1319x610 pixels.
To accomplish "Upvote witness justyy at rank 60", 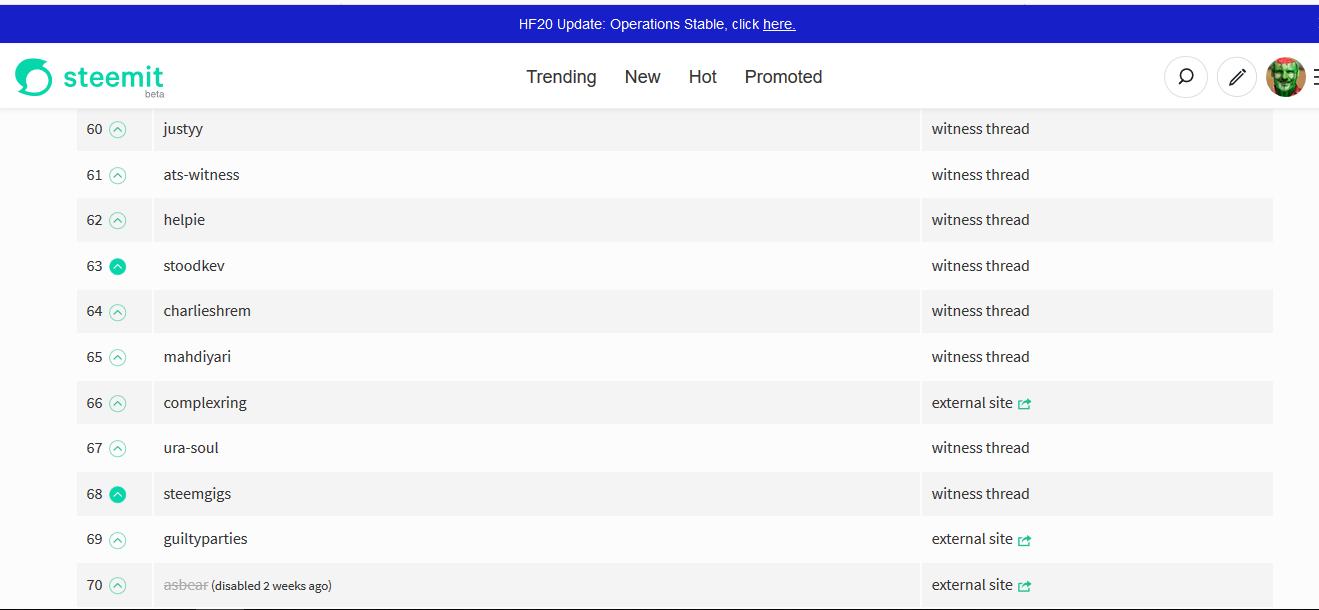I will (x=118, y=129).
